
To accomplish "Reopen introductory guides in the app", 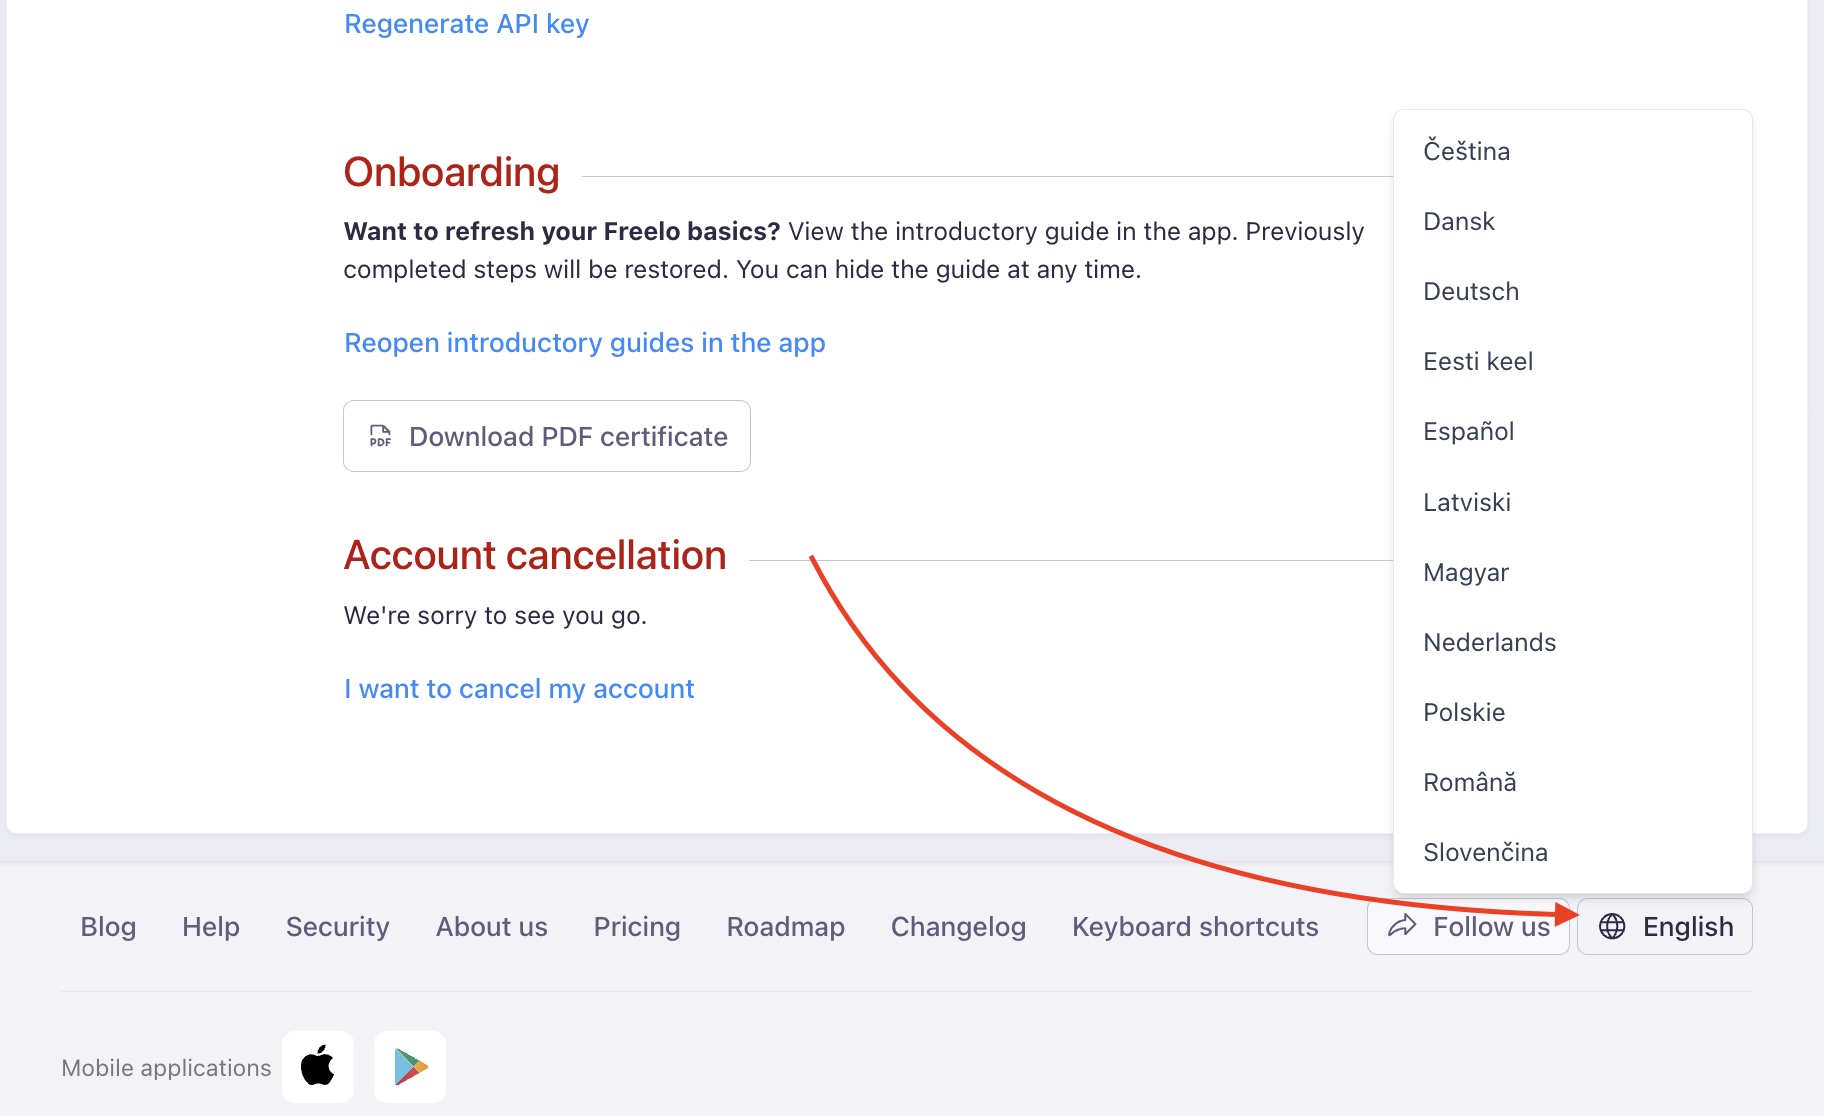I will pos(584,343).
